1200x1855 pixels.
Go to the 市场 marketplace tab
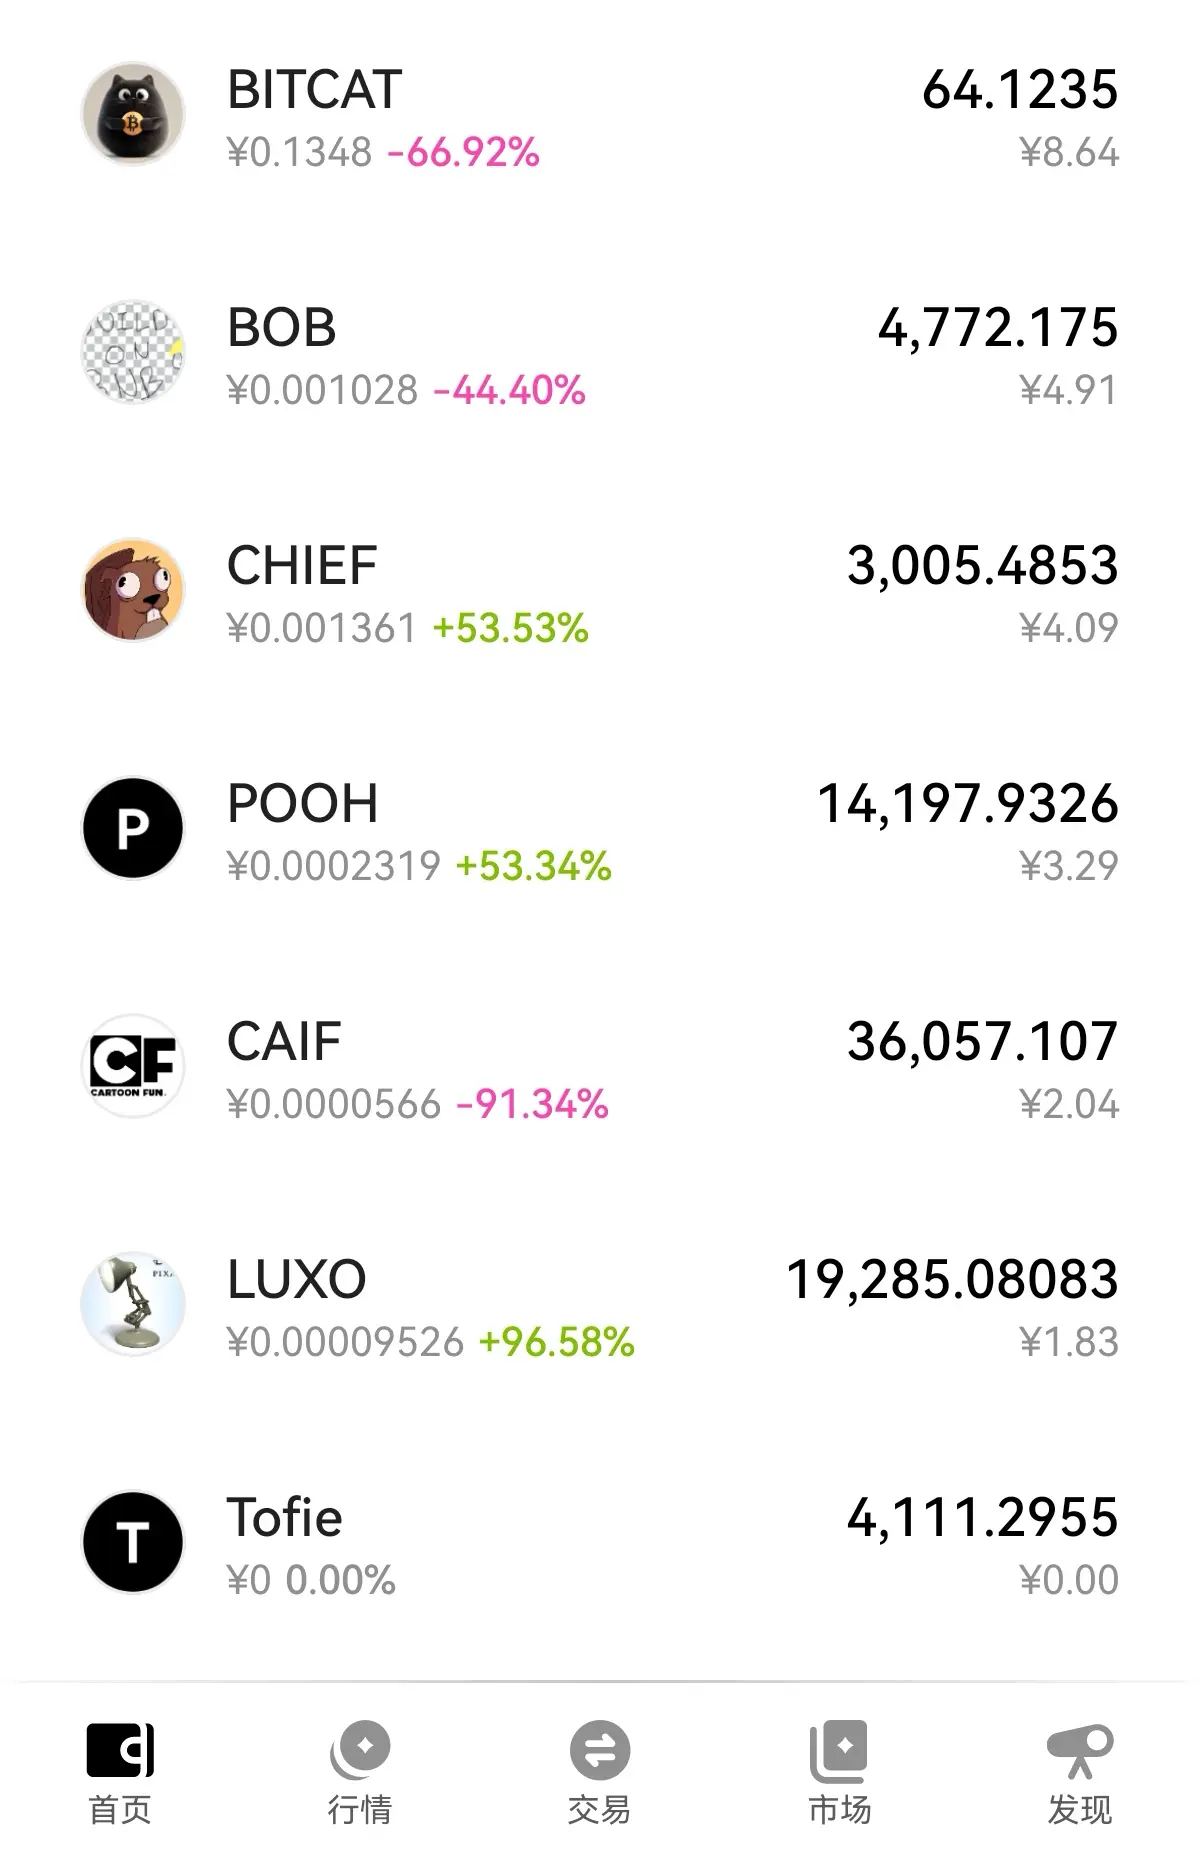(x=840, y=1774)
